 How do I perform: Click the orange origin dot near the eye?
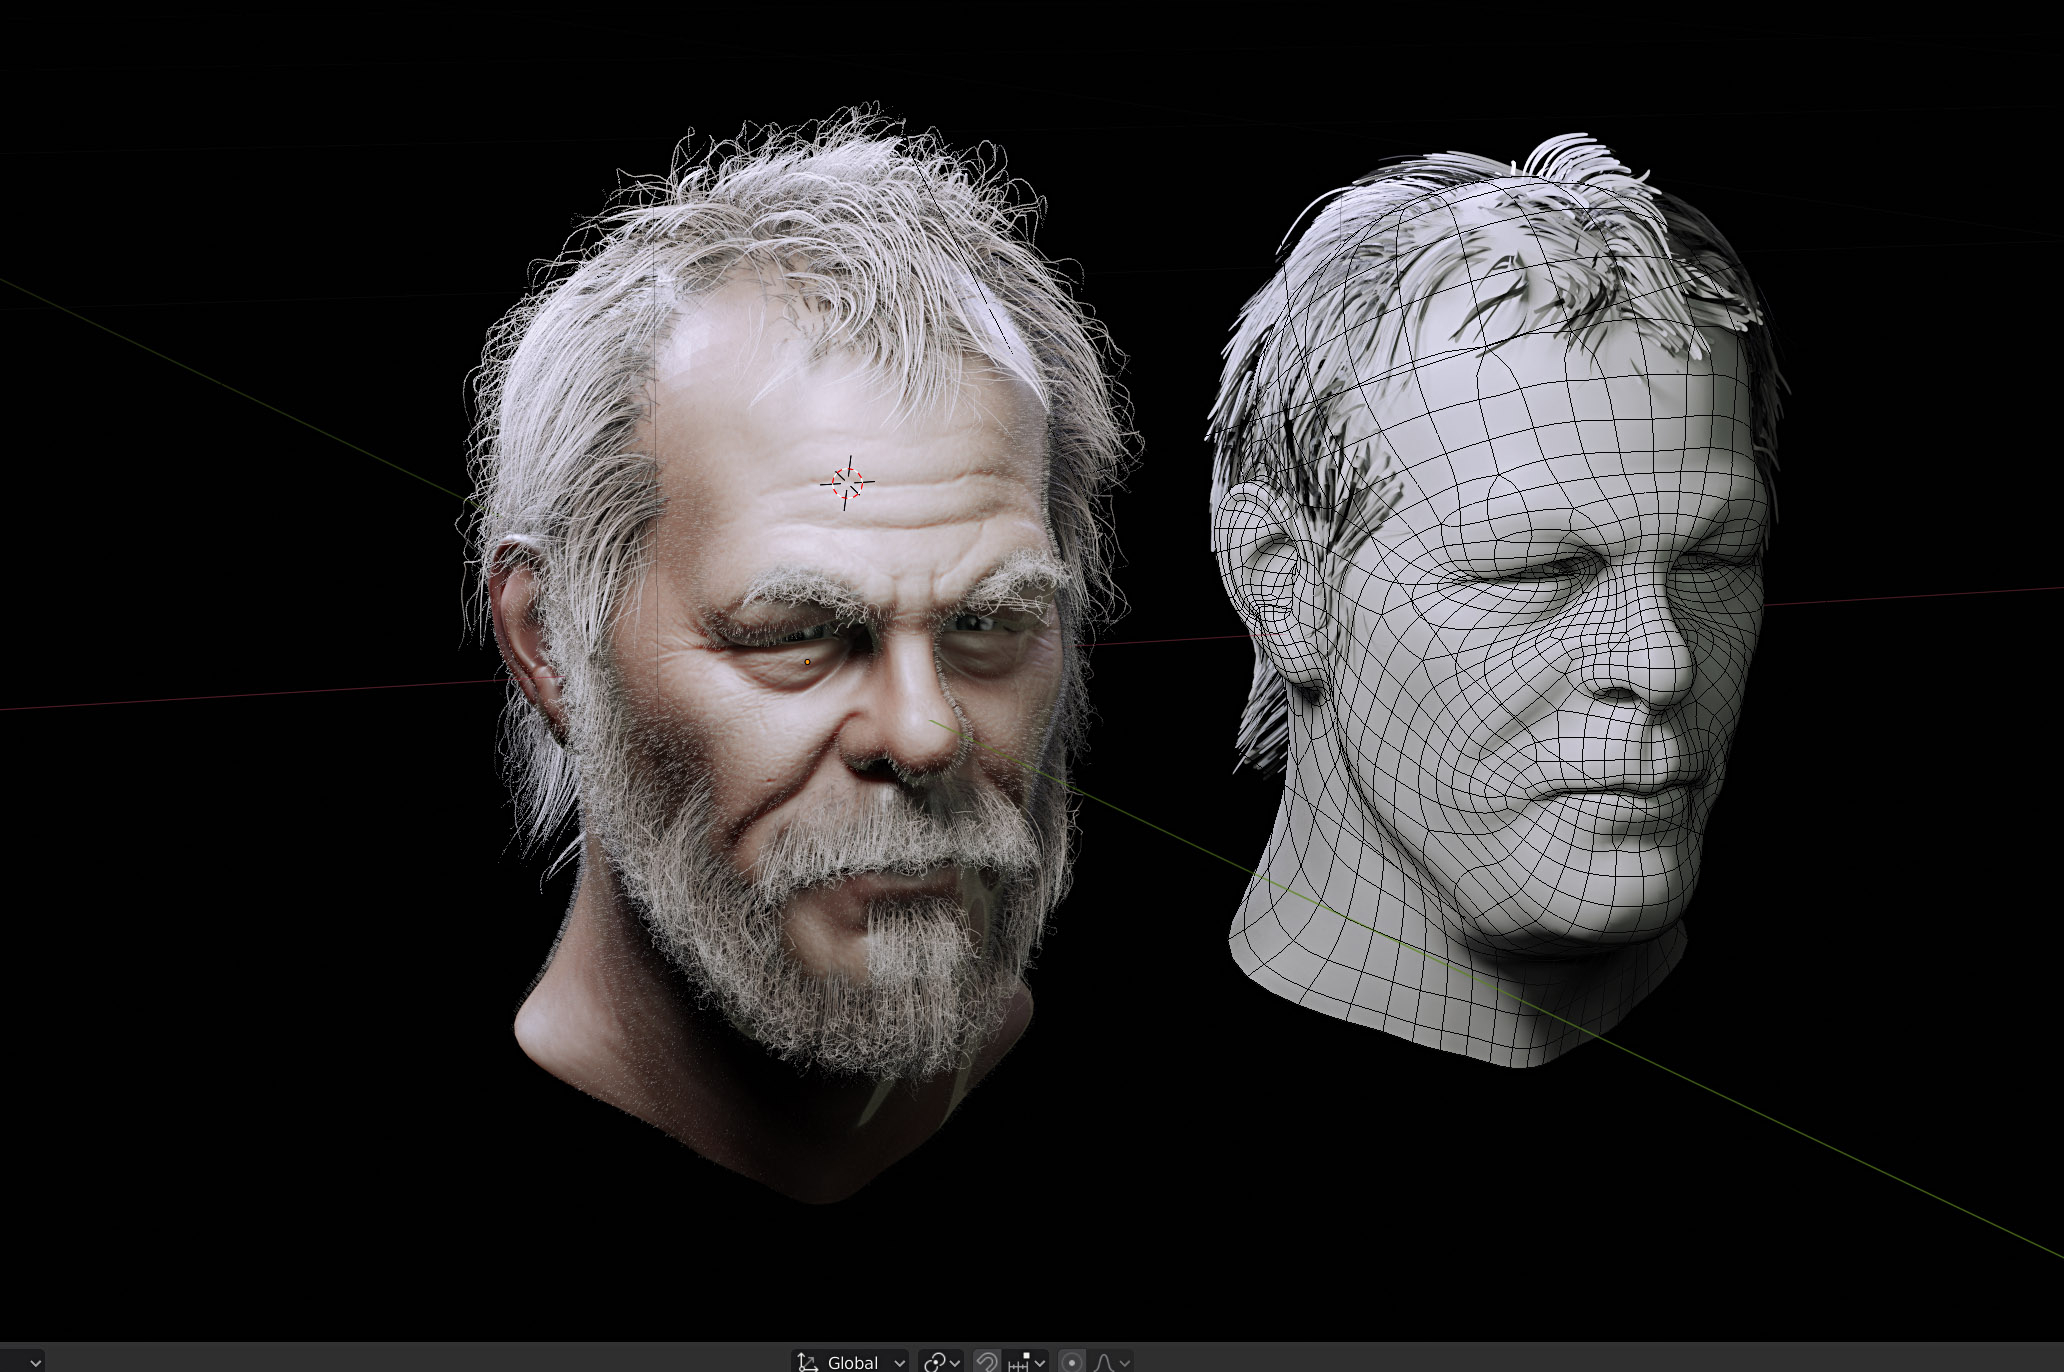click(x=808, y=662)
